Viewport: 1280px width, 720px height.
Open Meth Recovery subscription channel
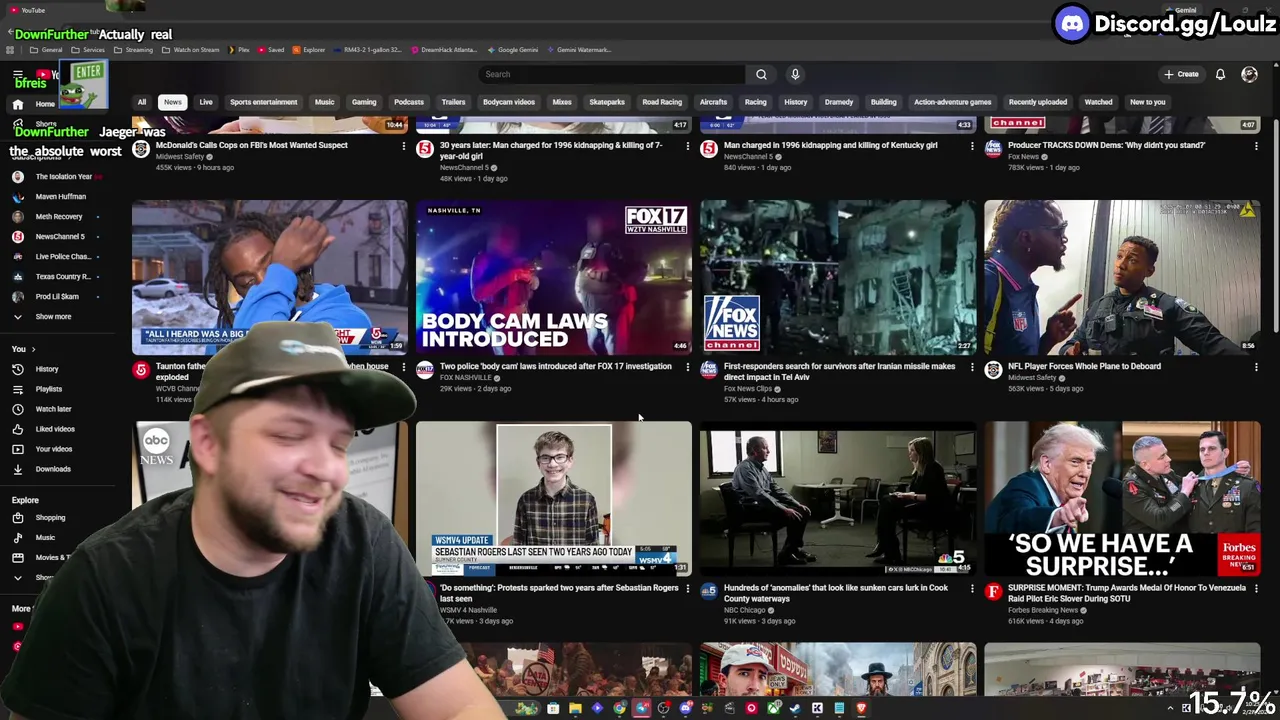pyautogui.click(x=59, y=217)
